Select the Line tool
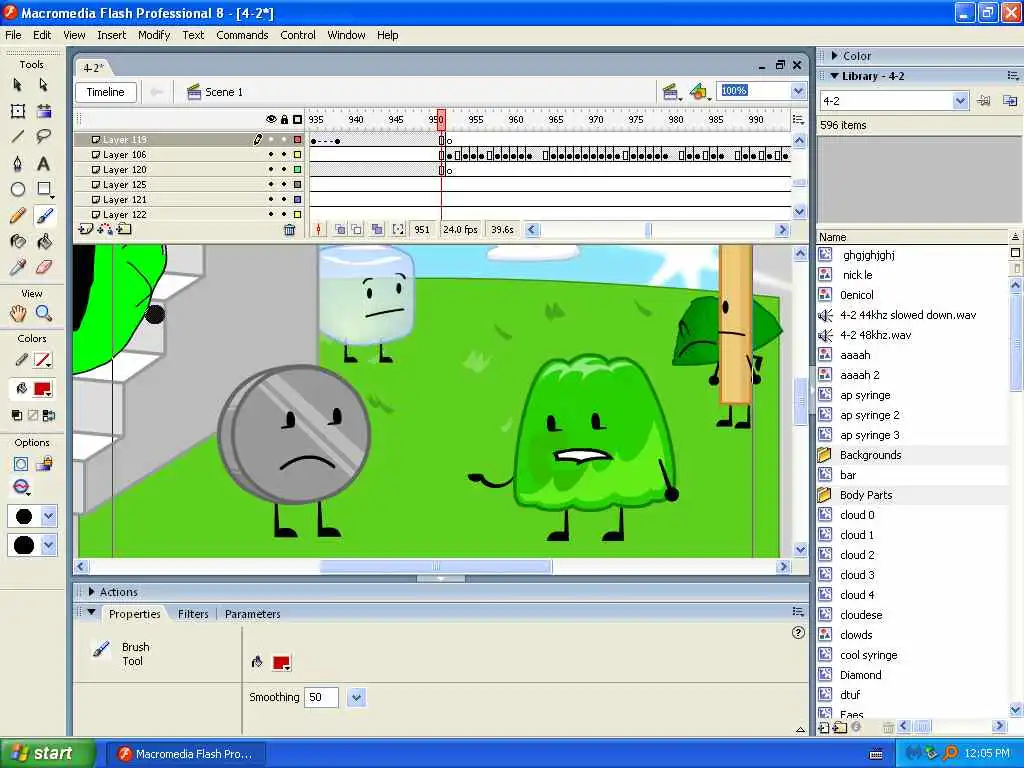 (18, 136)
